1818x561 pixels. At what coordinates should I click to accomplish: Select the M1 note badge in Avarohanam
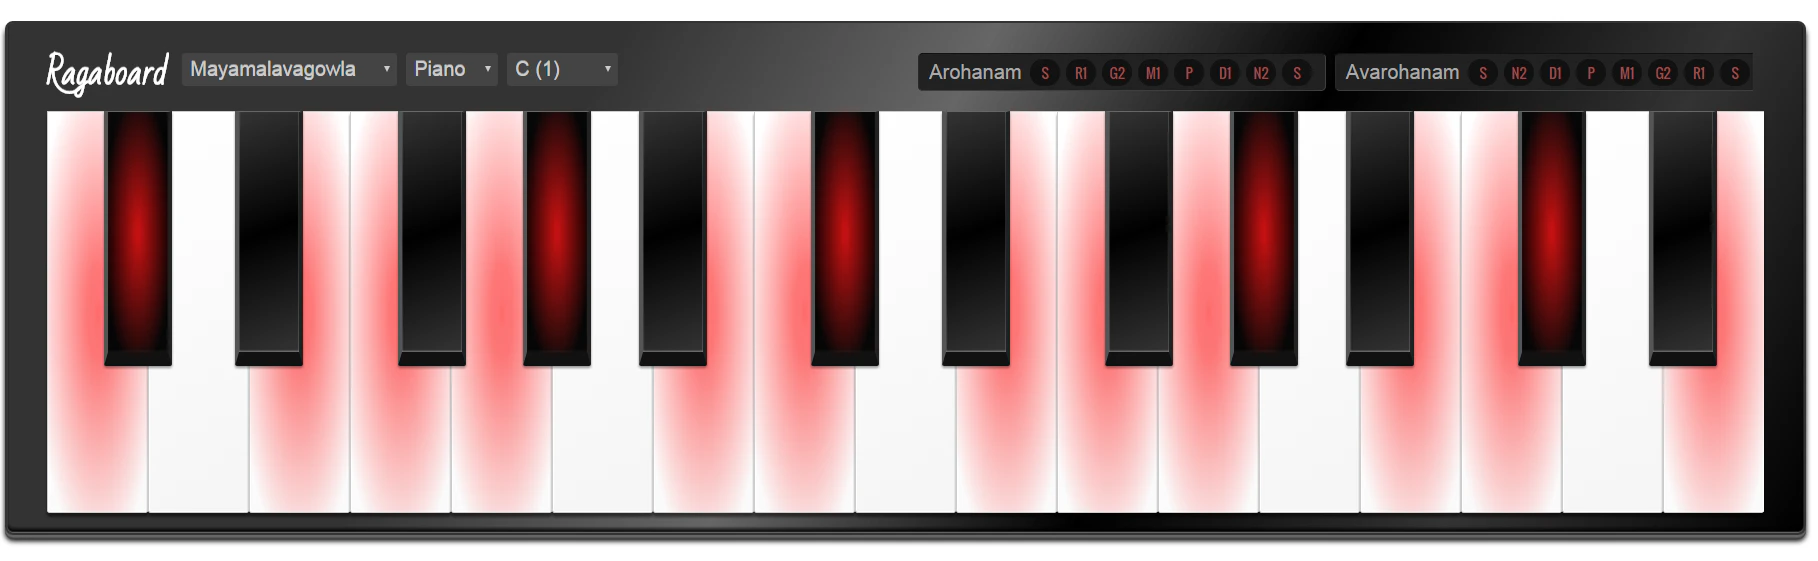(x=1627, y=73)
